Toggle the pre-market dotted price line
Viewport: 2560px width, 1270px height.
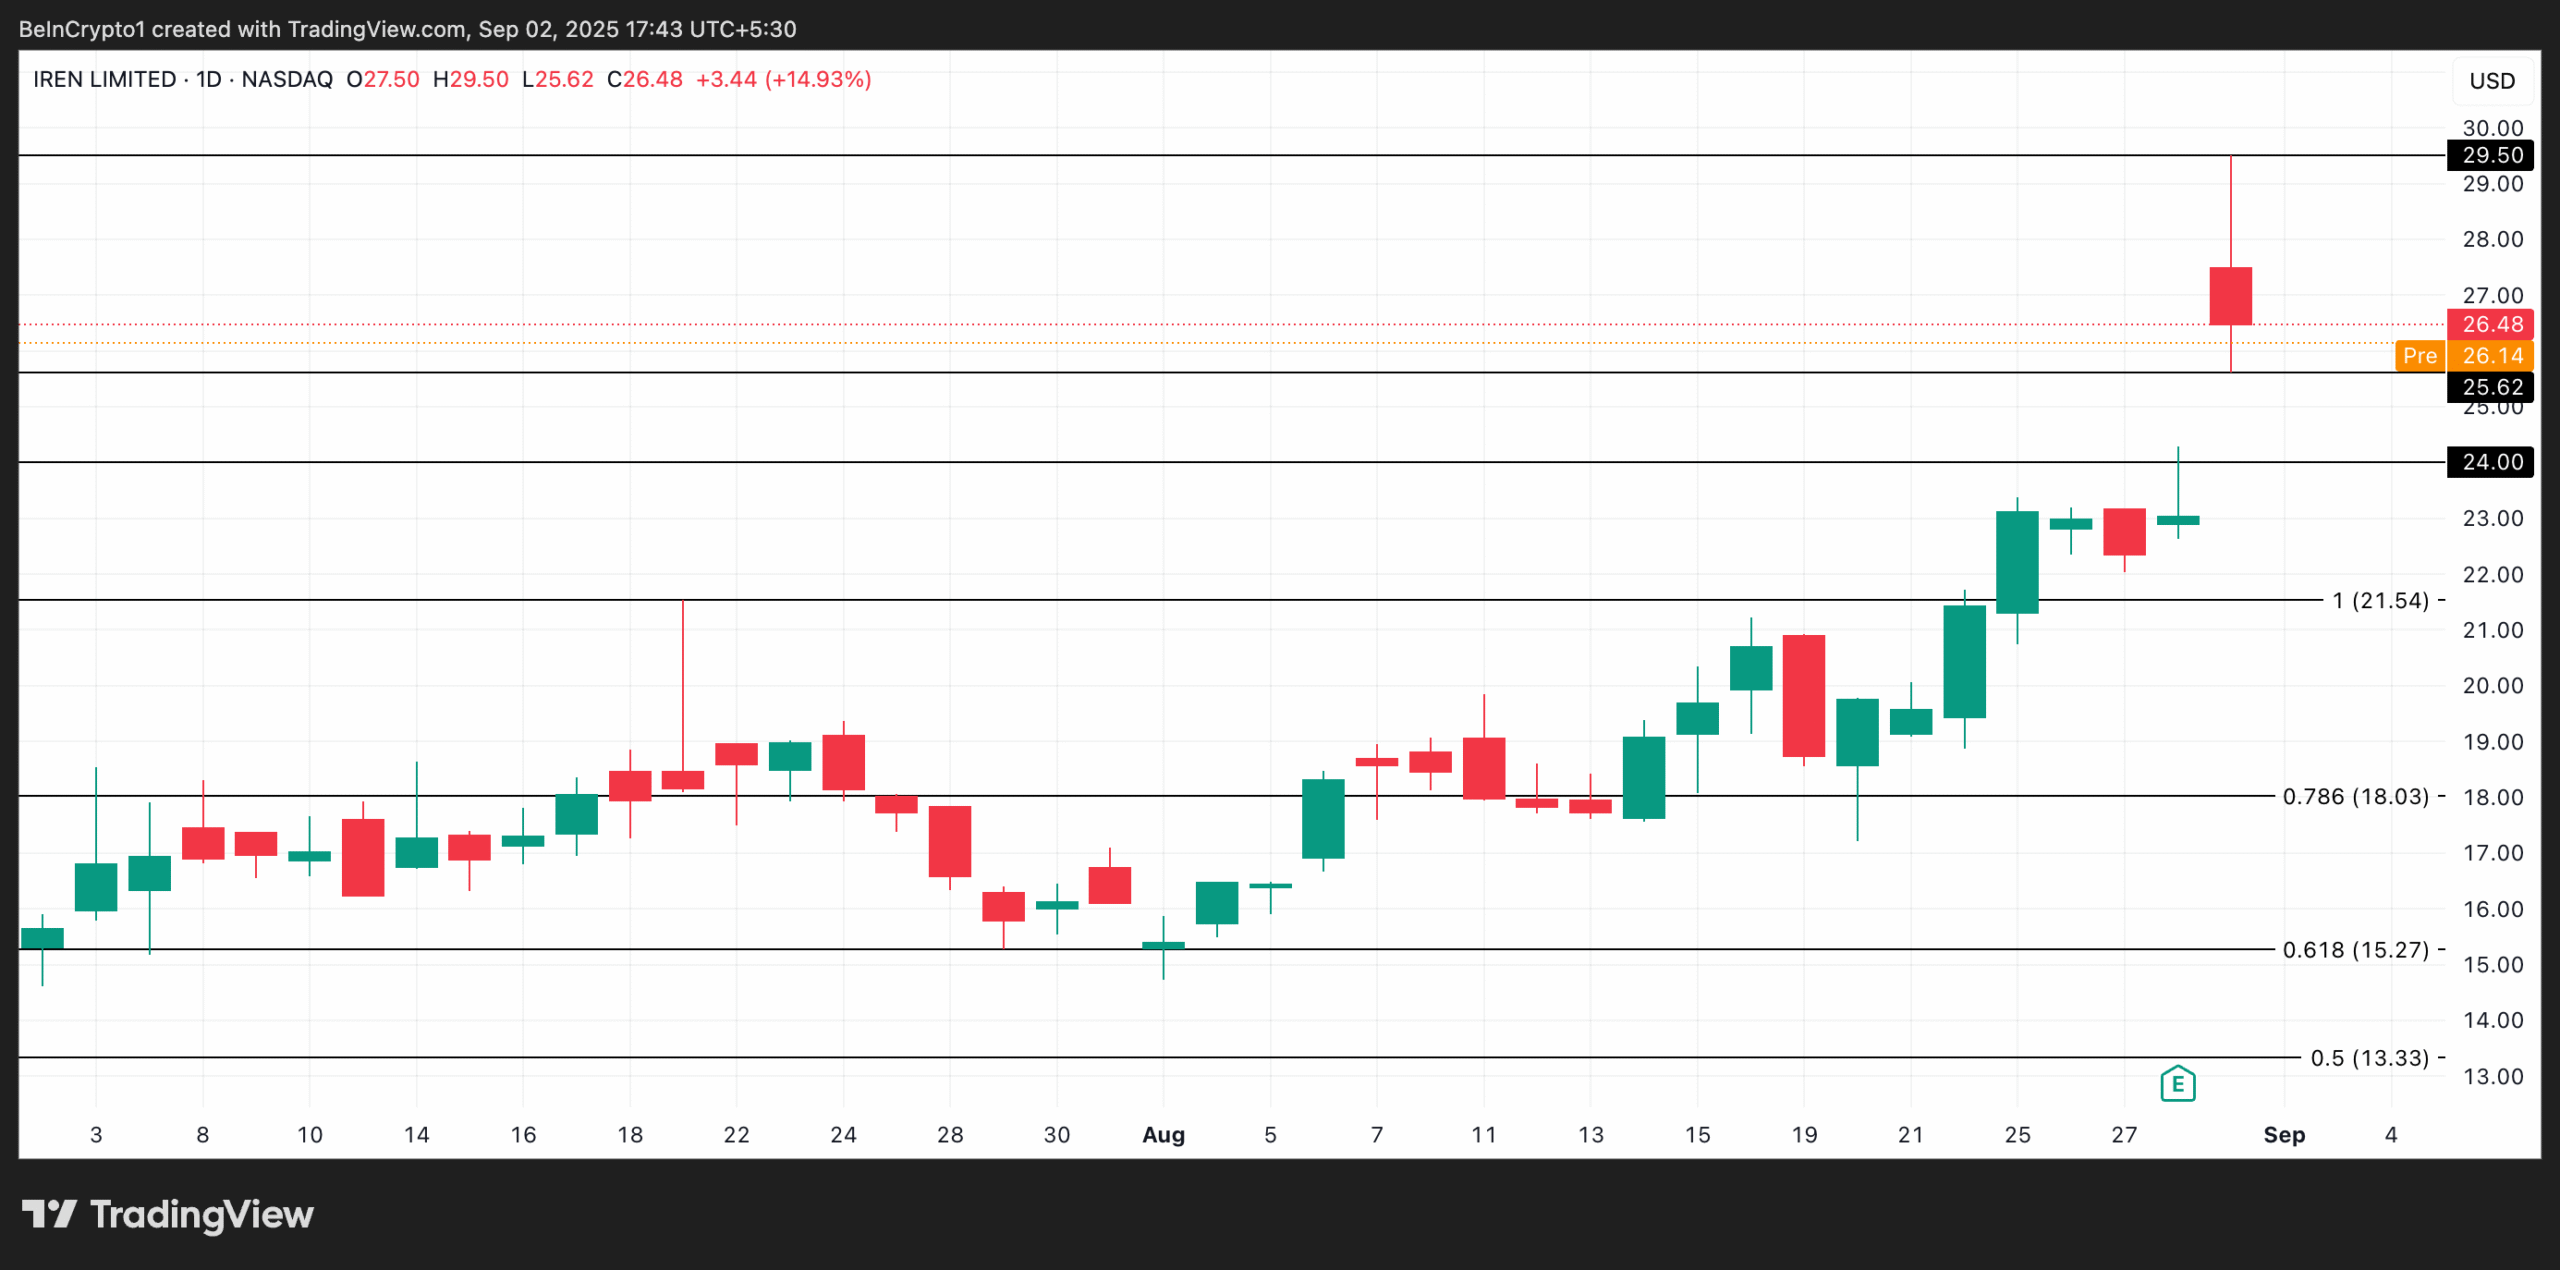click(x=1200, y=343)
